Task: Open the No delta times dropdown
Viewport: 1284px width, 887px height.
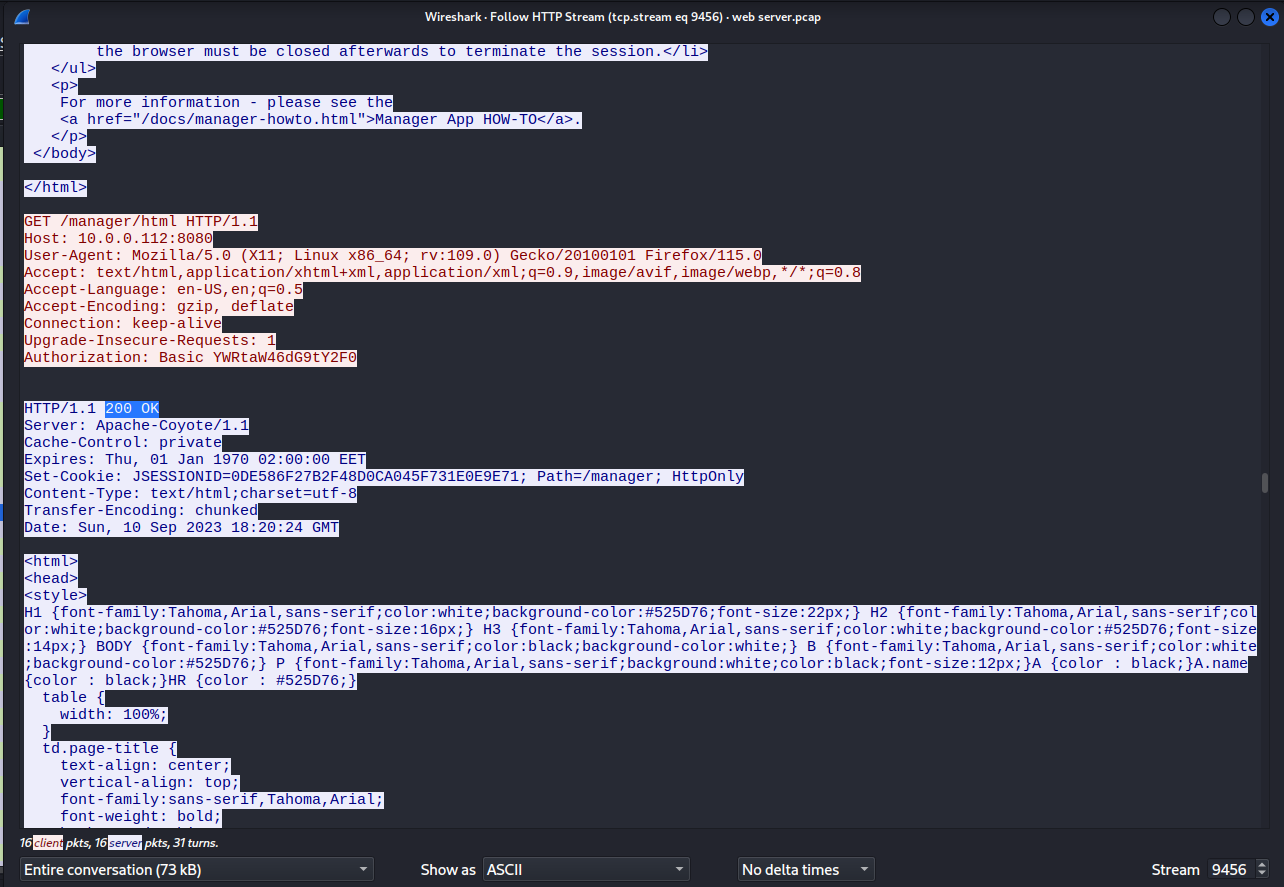Action: tap(806, 869)
